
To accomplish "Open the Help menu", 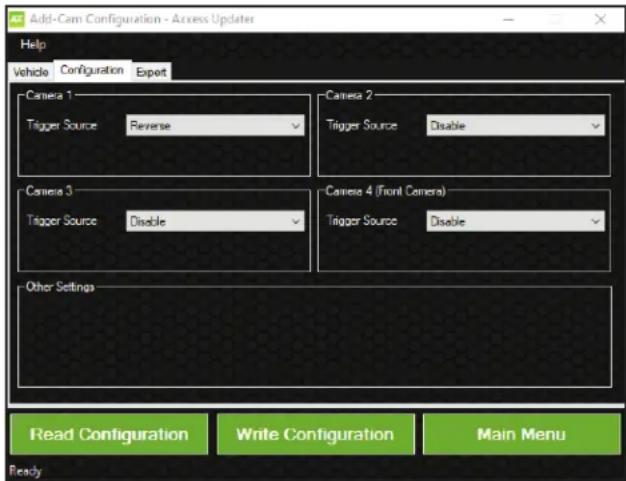I will pos(33,44).
